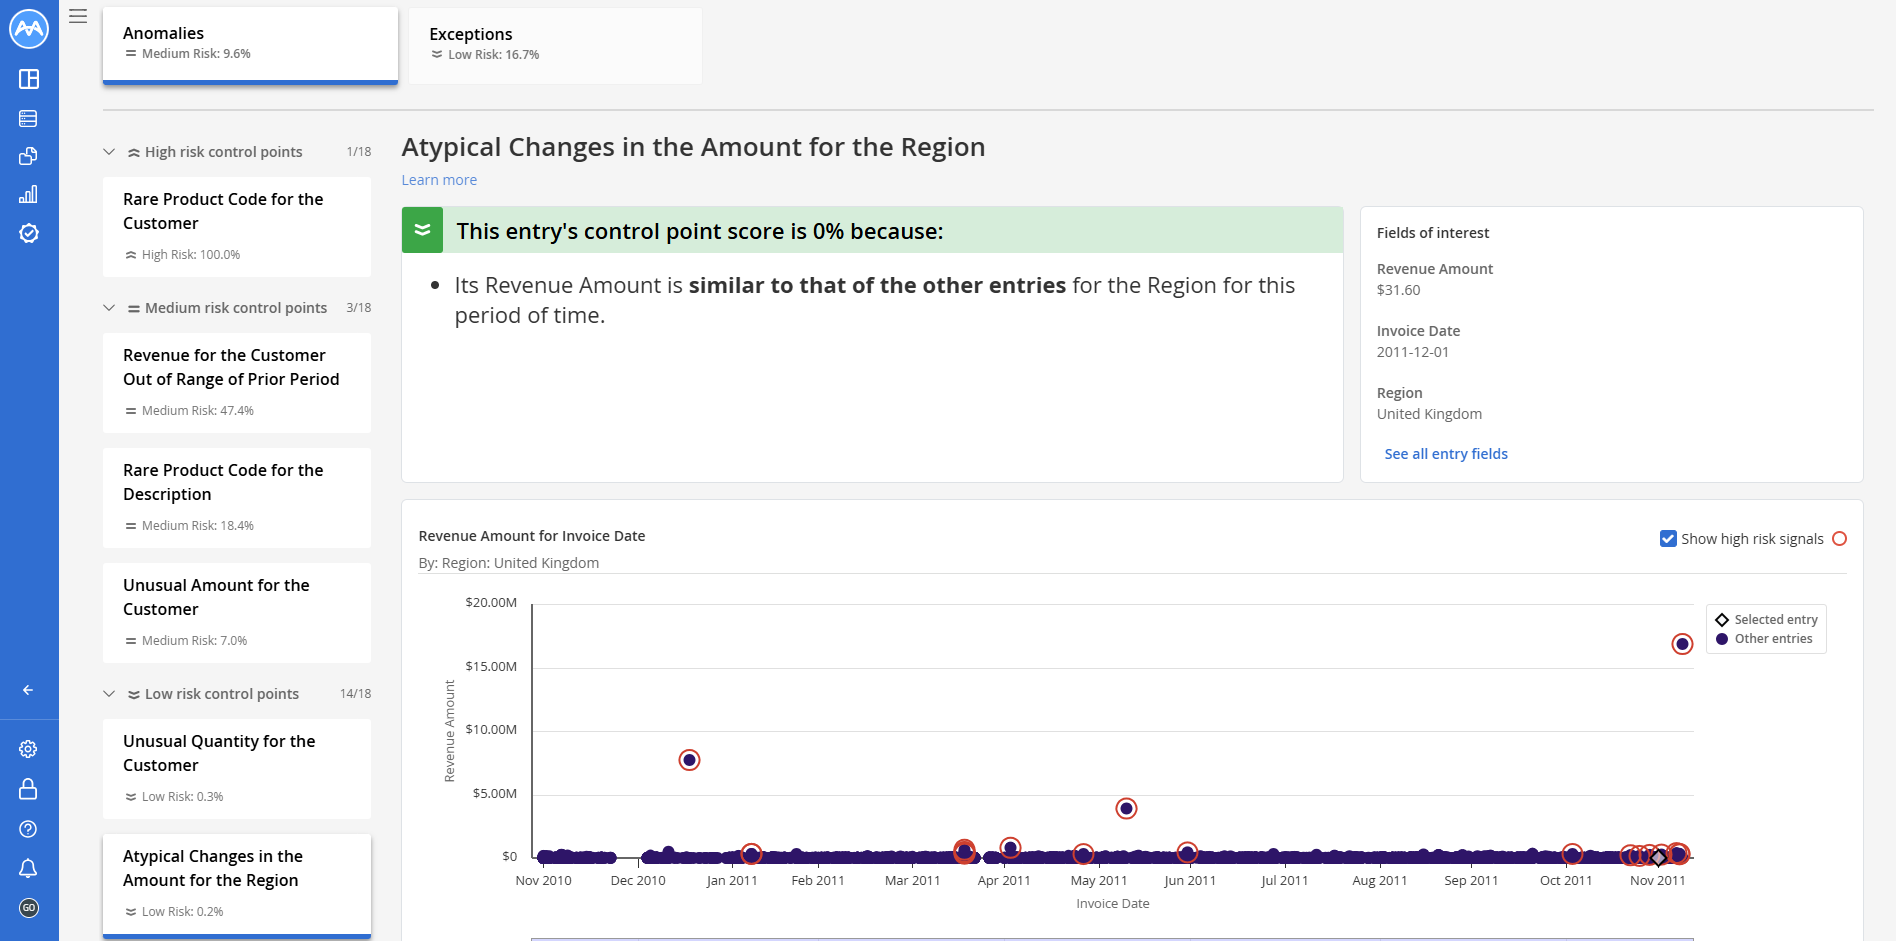This screenshot has width=1896, height=941.
Task: Click the data table list sidebar icon
Action: [29, 118]
